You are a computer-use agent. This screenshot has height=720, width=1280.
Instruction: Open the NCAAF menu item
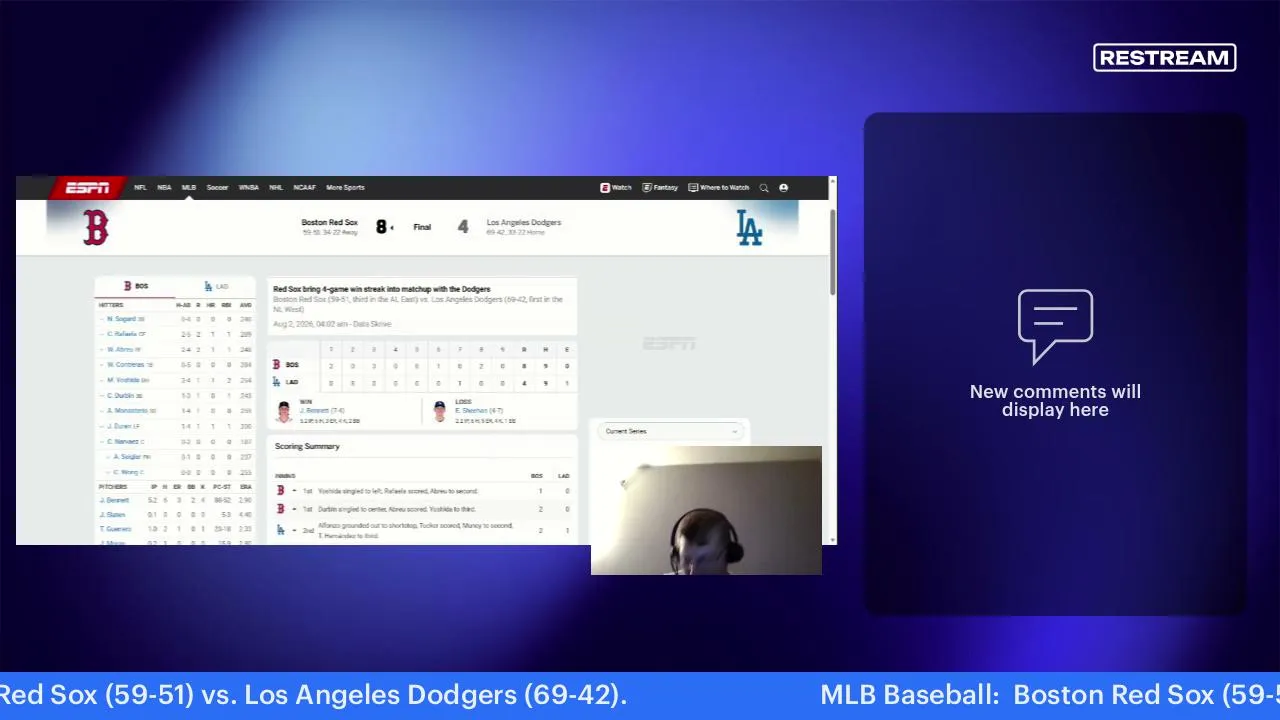tap(304, 188)
